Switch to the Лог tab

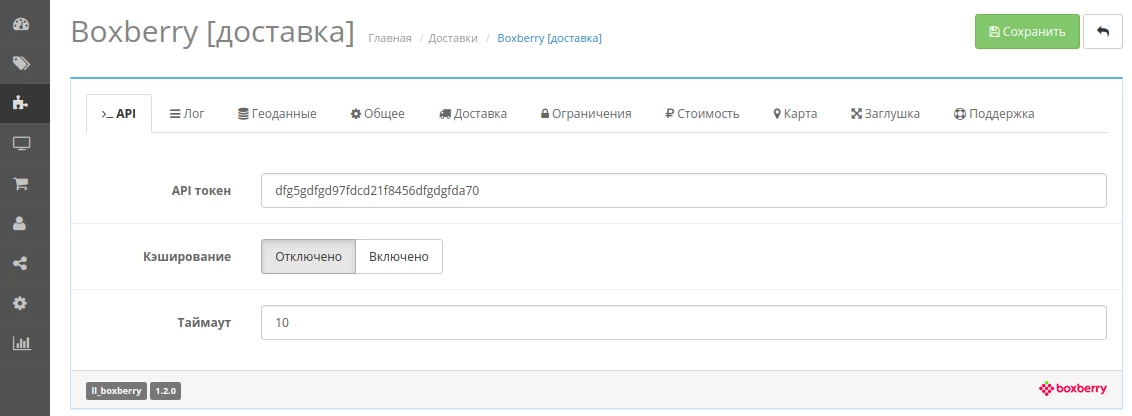tap(187, 113)
